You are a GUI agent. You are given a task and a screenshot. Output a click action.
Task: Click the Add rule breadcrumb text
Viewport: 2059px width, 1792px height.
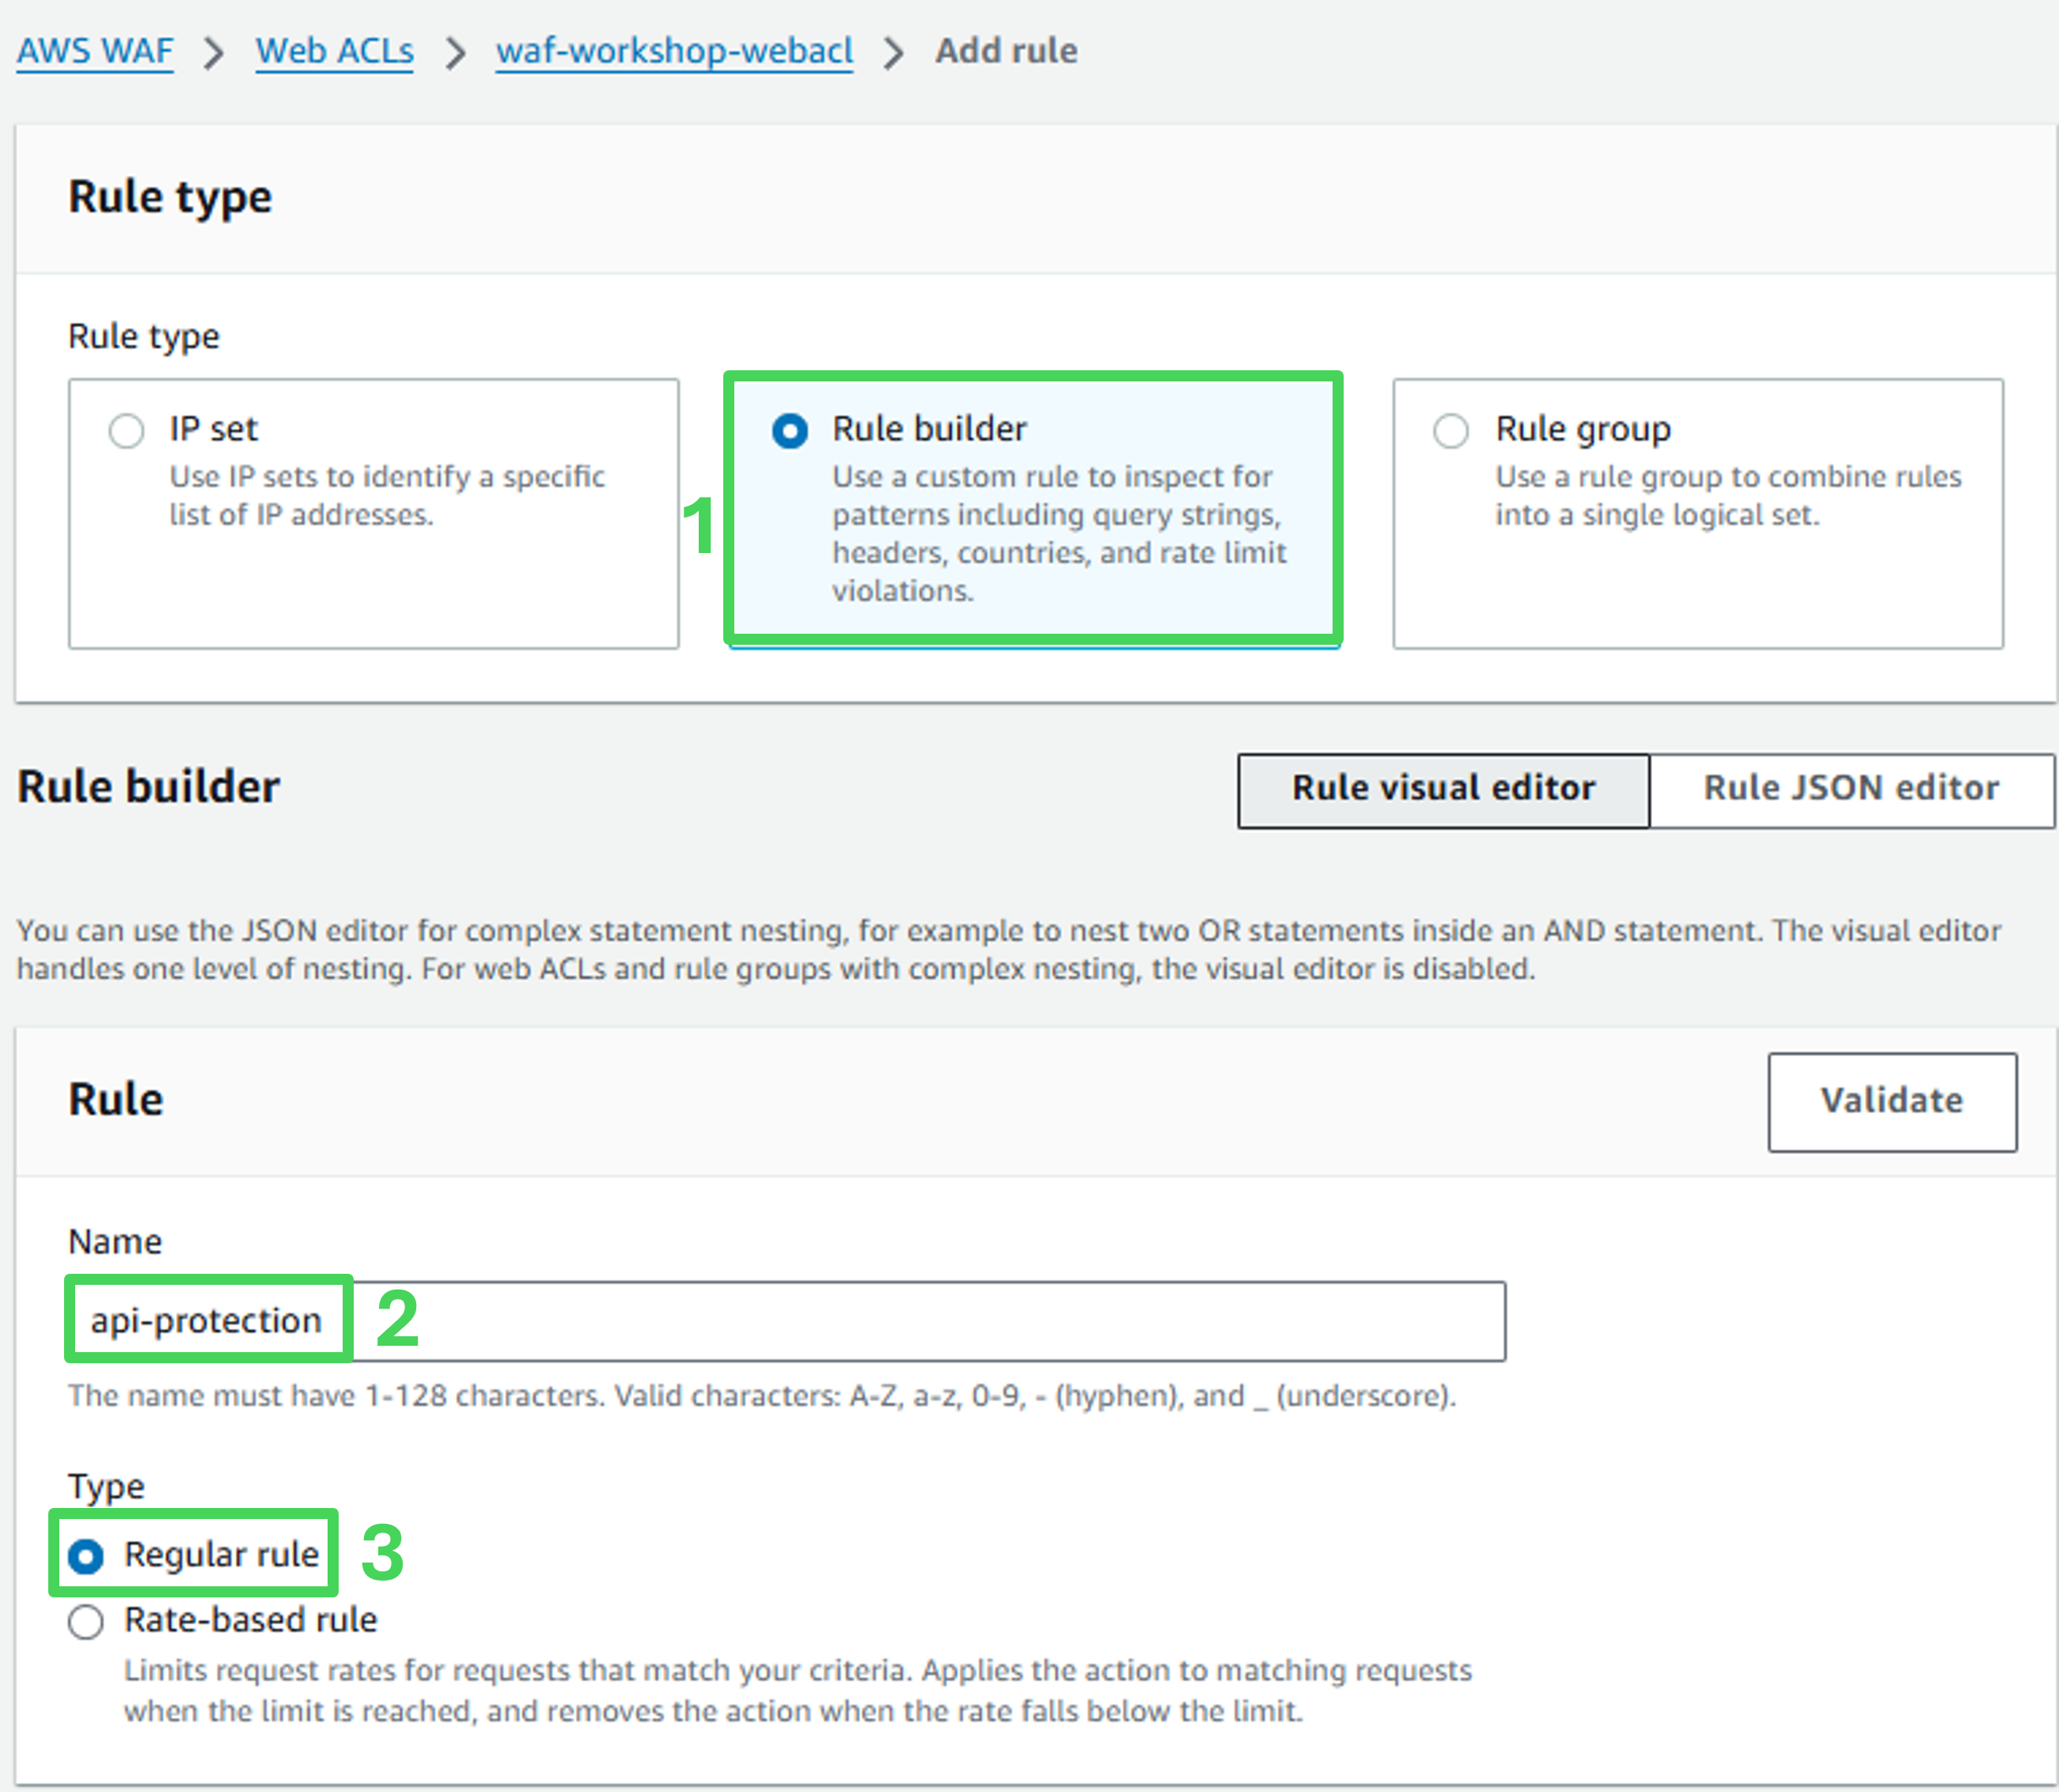1006,51
